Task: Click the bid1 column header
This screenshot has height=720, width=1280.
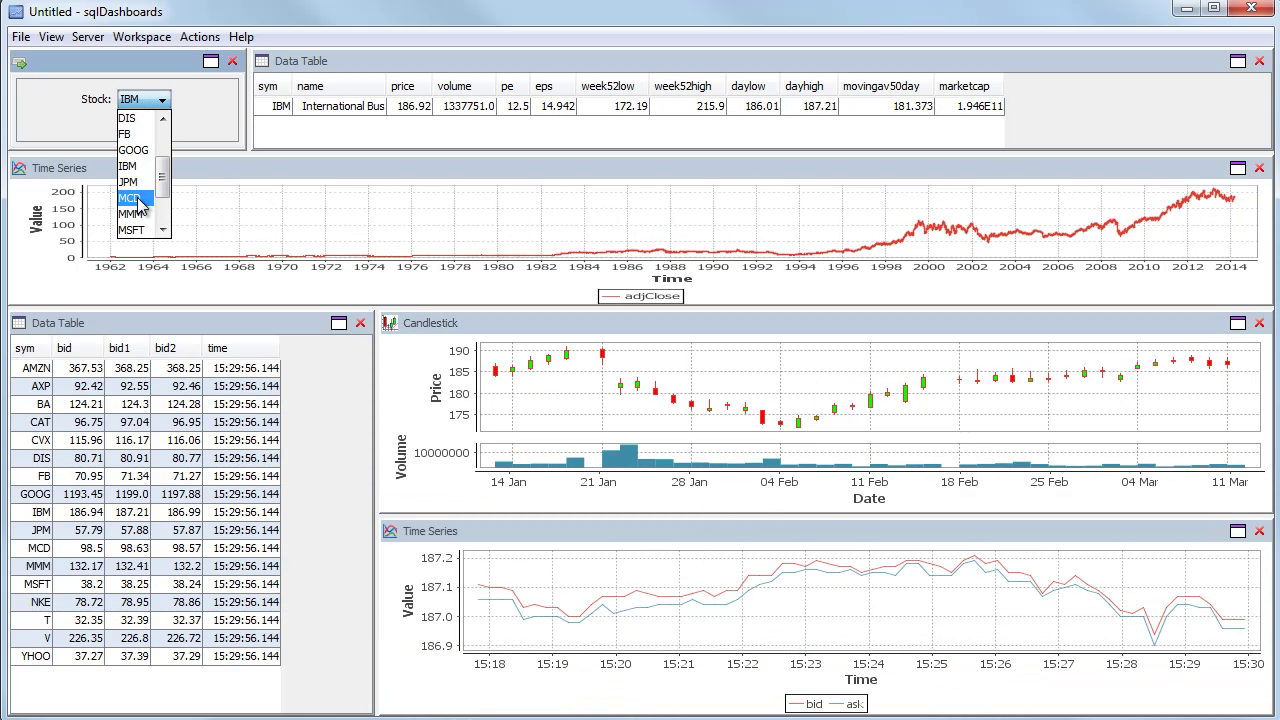Action: coord(120,348)
